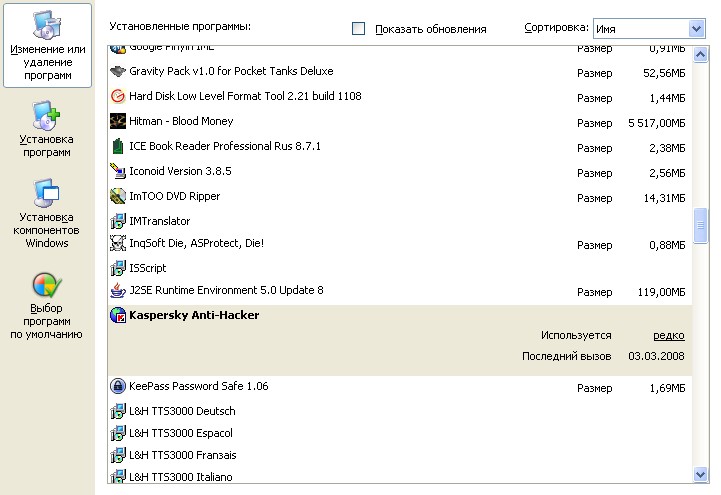Select the KeePass lock icon

tap(118, 386)
